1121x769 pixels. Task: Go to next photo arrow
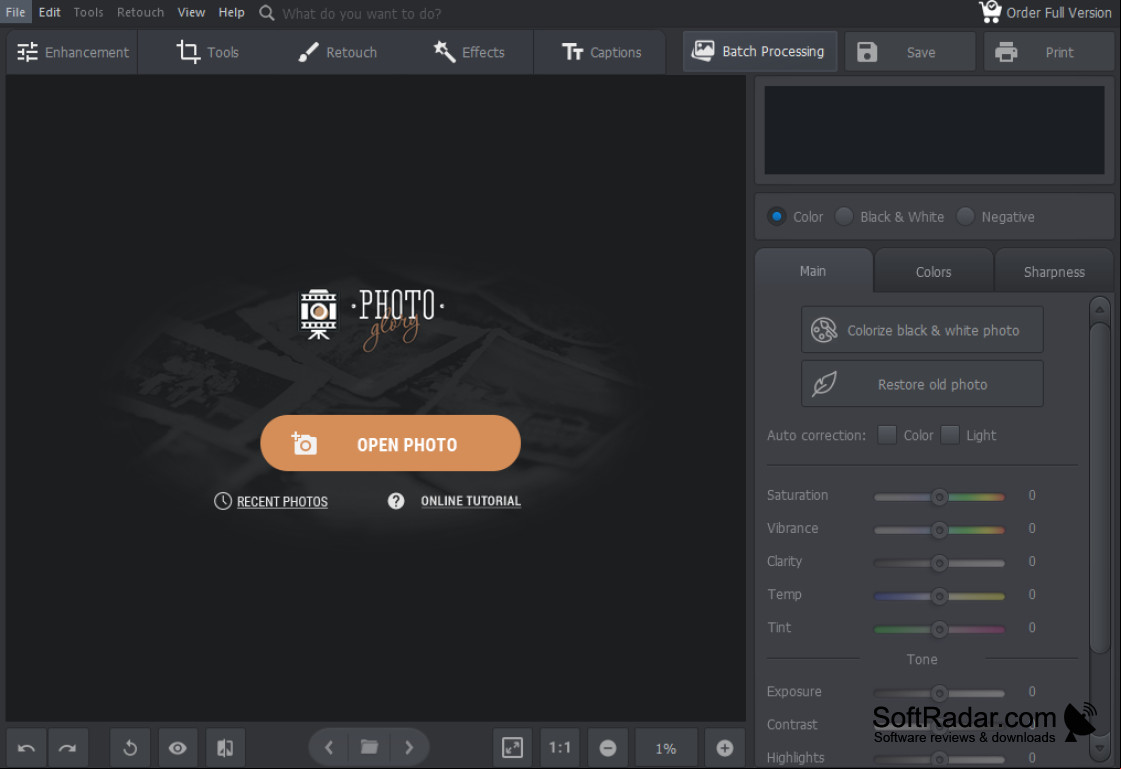[x=409, y=748]
